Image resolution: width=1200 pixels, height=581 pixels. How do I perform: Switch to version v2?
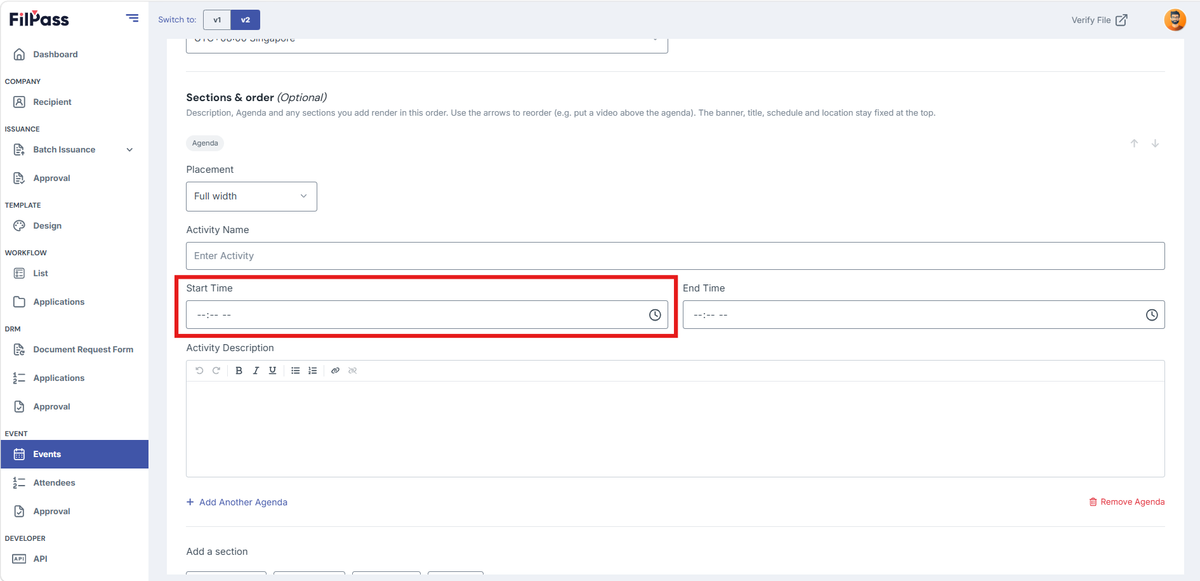(x=245, y=20)
